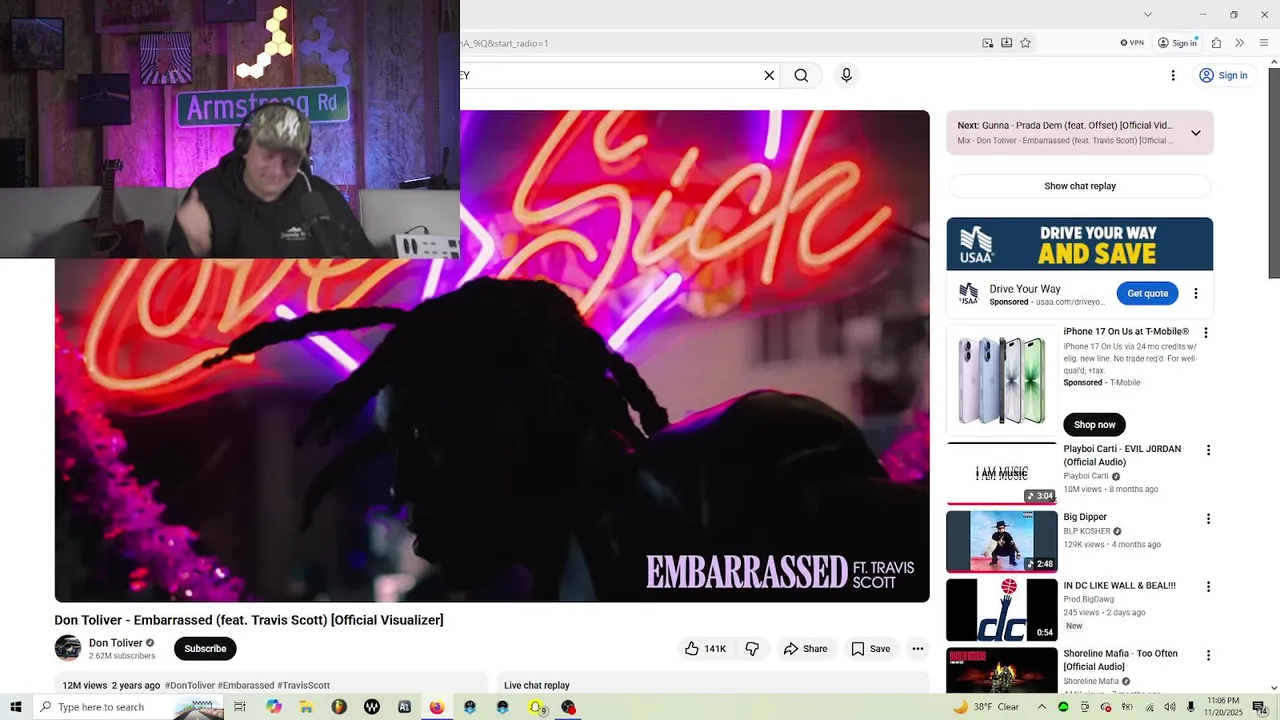Like the video with thumbs-up 141K

pyautogui.click(x=705, y=649)
